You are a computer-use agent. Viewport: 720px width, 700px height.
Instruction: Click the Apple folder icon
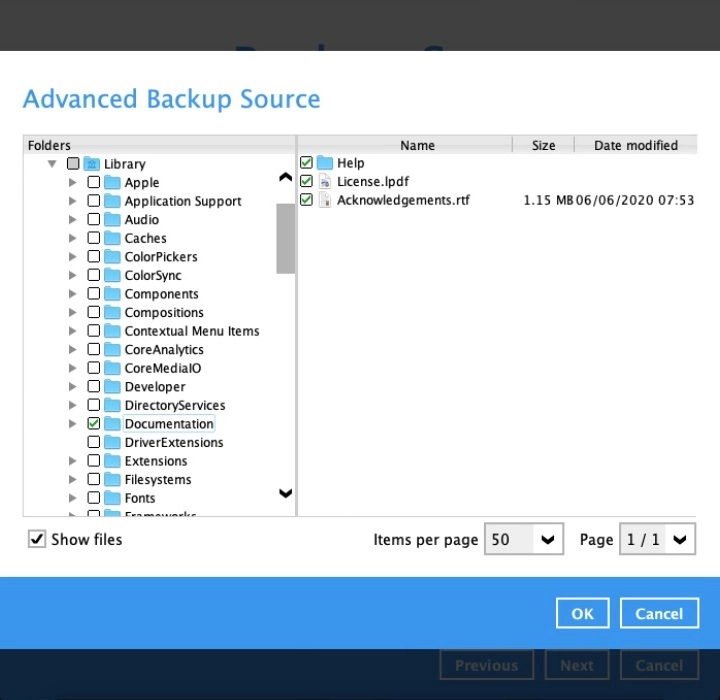112,182
